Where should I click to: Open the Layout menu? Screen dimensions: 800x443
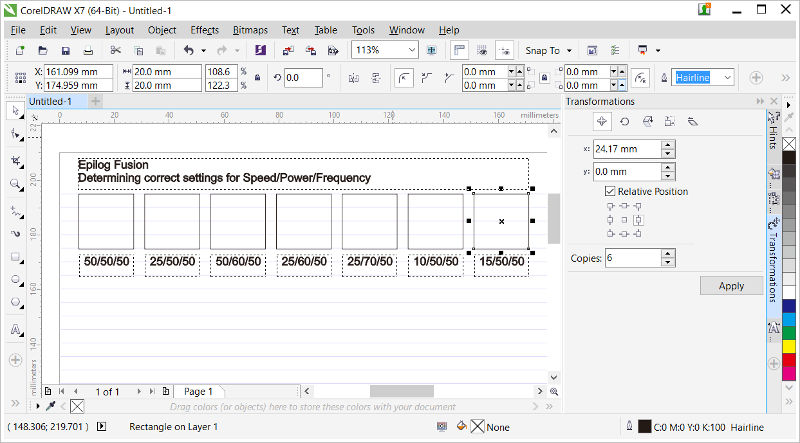pyautogui.click(x=119, y=30)
